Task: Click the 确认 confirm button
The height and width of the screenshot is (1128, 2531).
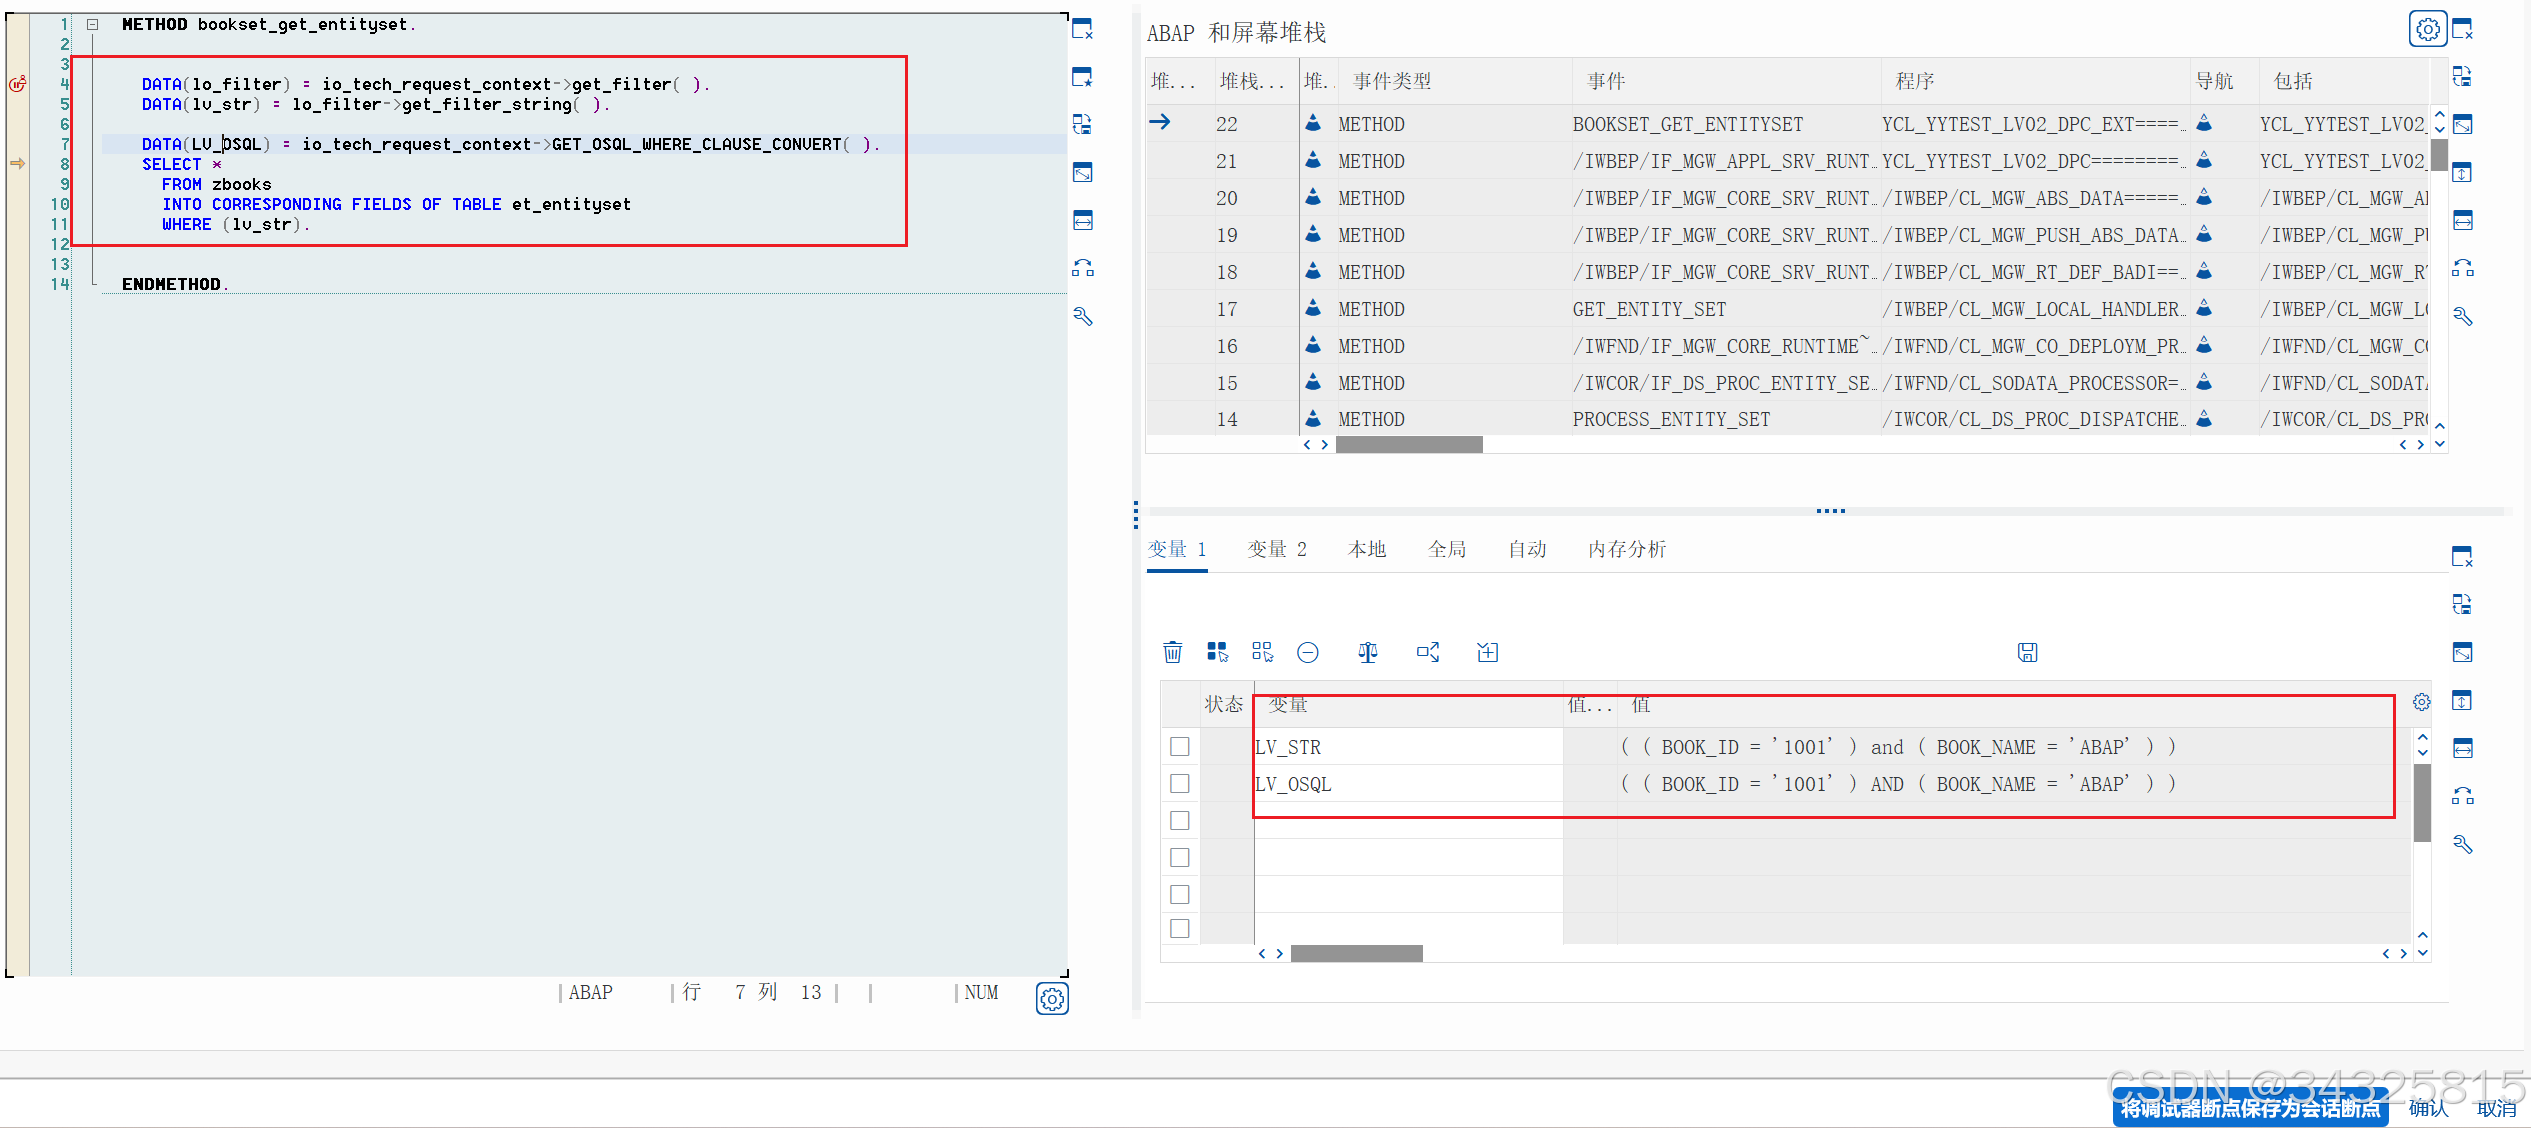Action: coord(2428,1108)
